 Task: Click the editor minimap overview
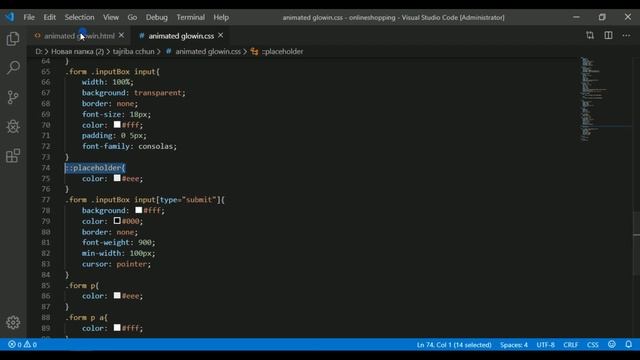(606, 99)
